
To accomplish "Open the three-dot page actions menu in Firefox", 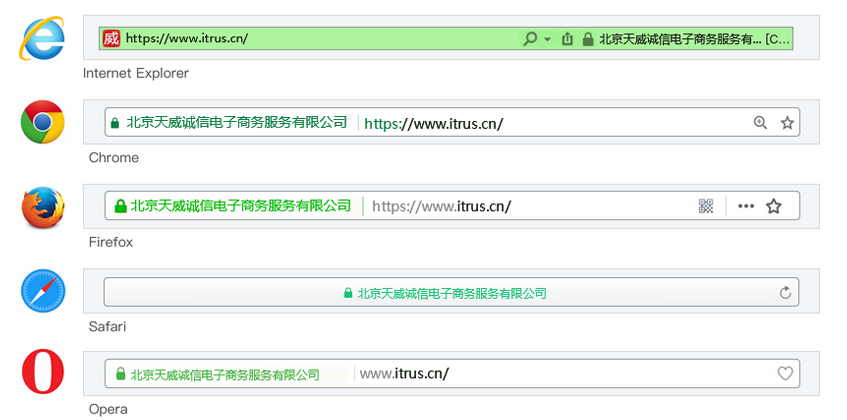I will [x=746, y=206].
